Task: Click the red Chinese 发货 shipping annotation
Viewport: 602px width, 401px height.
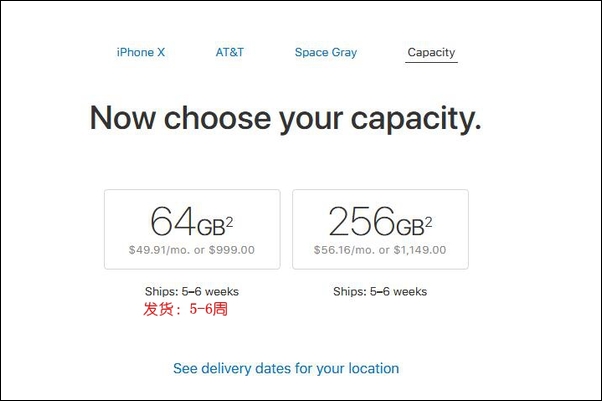Action: pyautogui.click(x=185, y=309)
